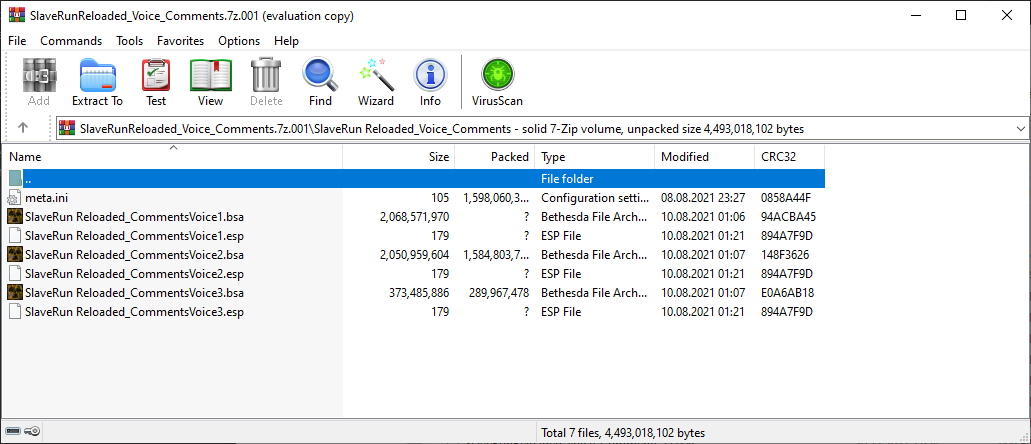
Task: Click the meta.ini file icon
Action: pyautogui.click(x=15, y=197)
